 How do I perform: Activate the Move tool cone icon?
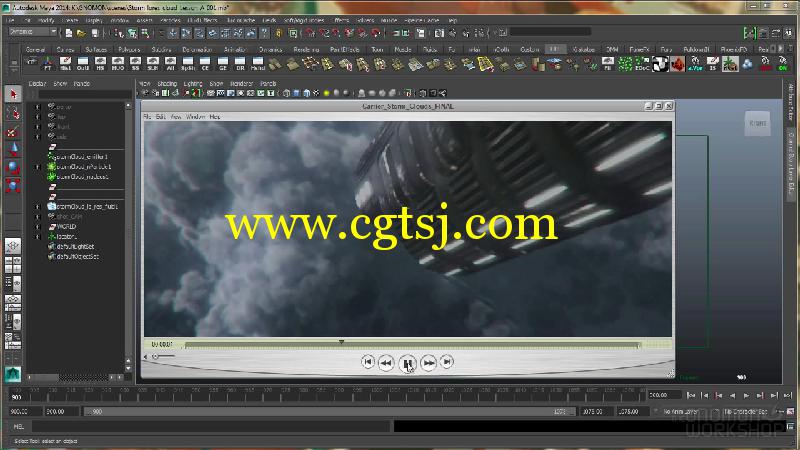pos(13,149)
